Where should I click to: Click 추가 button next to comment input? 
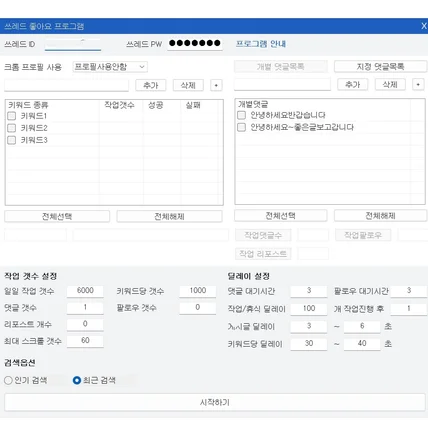pos(353,85)
